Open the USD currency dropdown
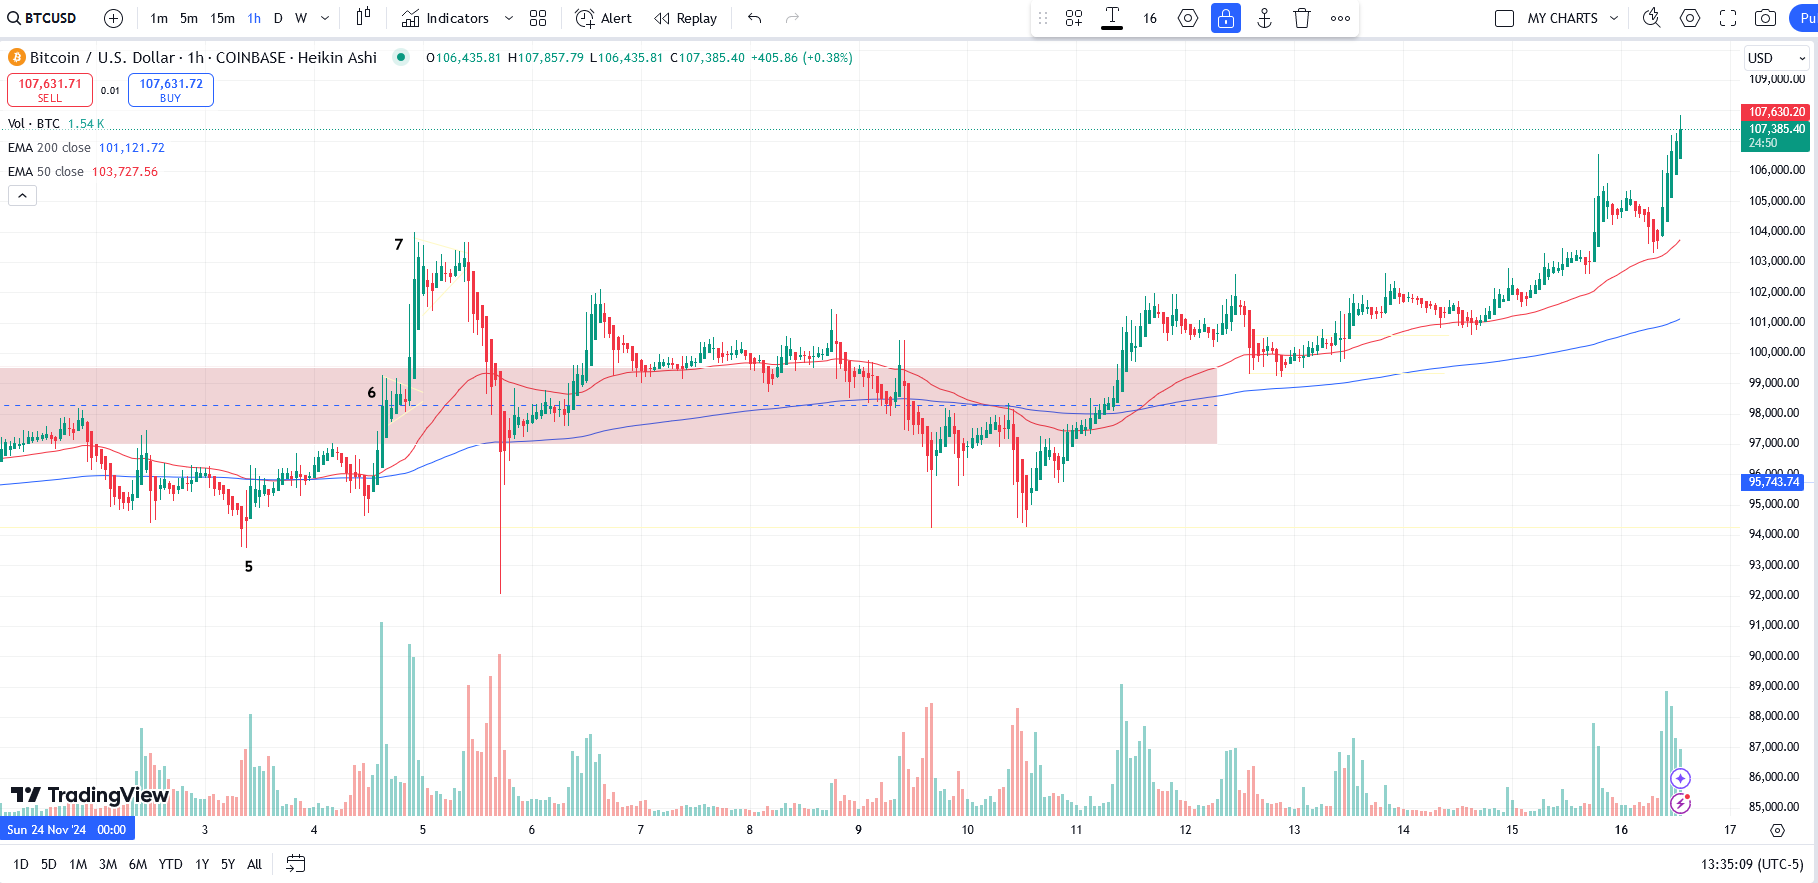The height and width of the screenshot is (883, 1818). pyautogui.click(x=1775, y=58)
